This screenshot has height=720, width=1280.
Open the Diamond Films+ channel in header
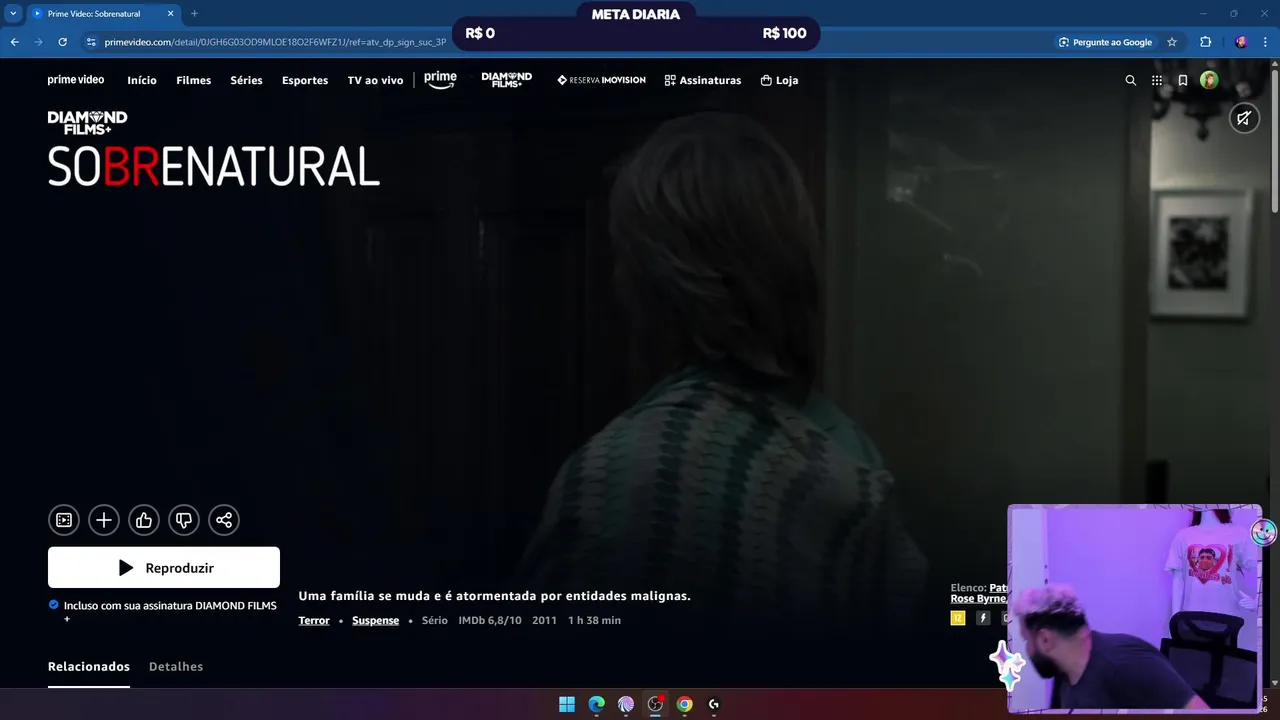pos(507,80)
